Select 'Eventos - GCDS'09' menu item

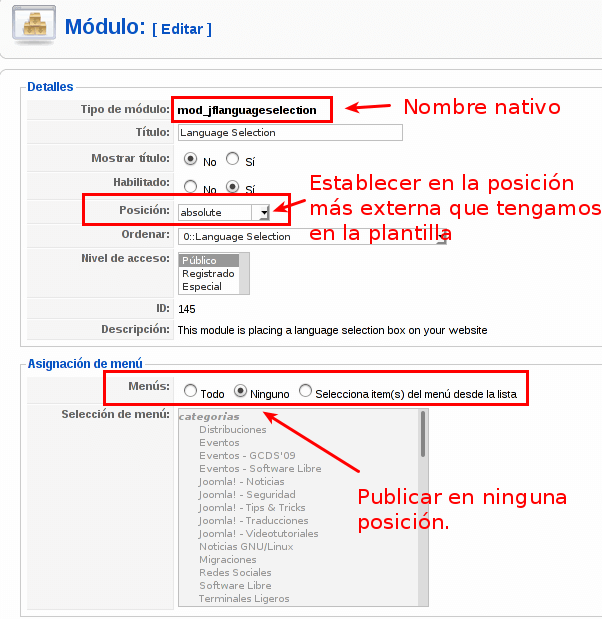point(247,456)
